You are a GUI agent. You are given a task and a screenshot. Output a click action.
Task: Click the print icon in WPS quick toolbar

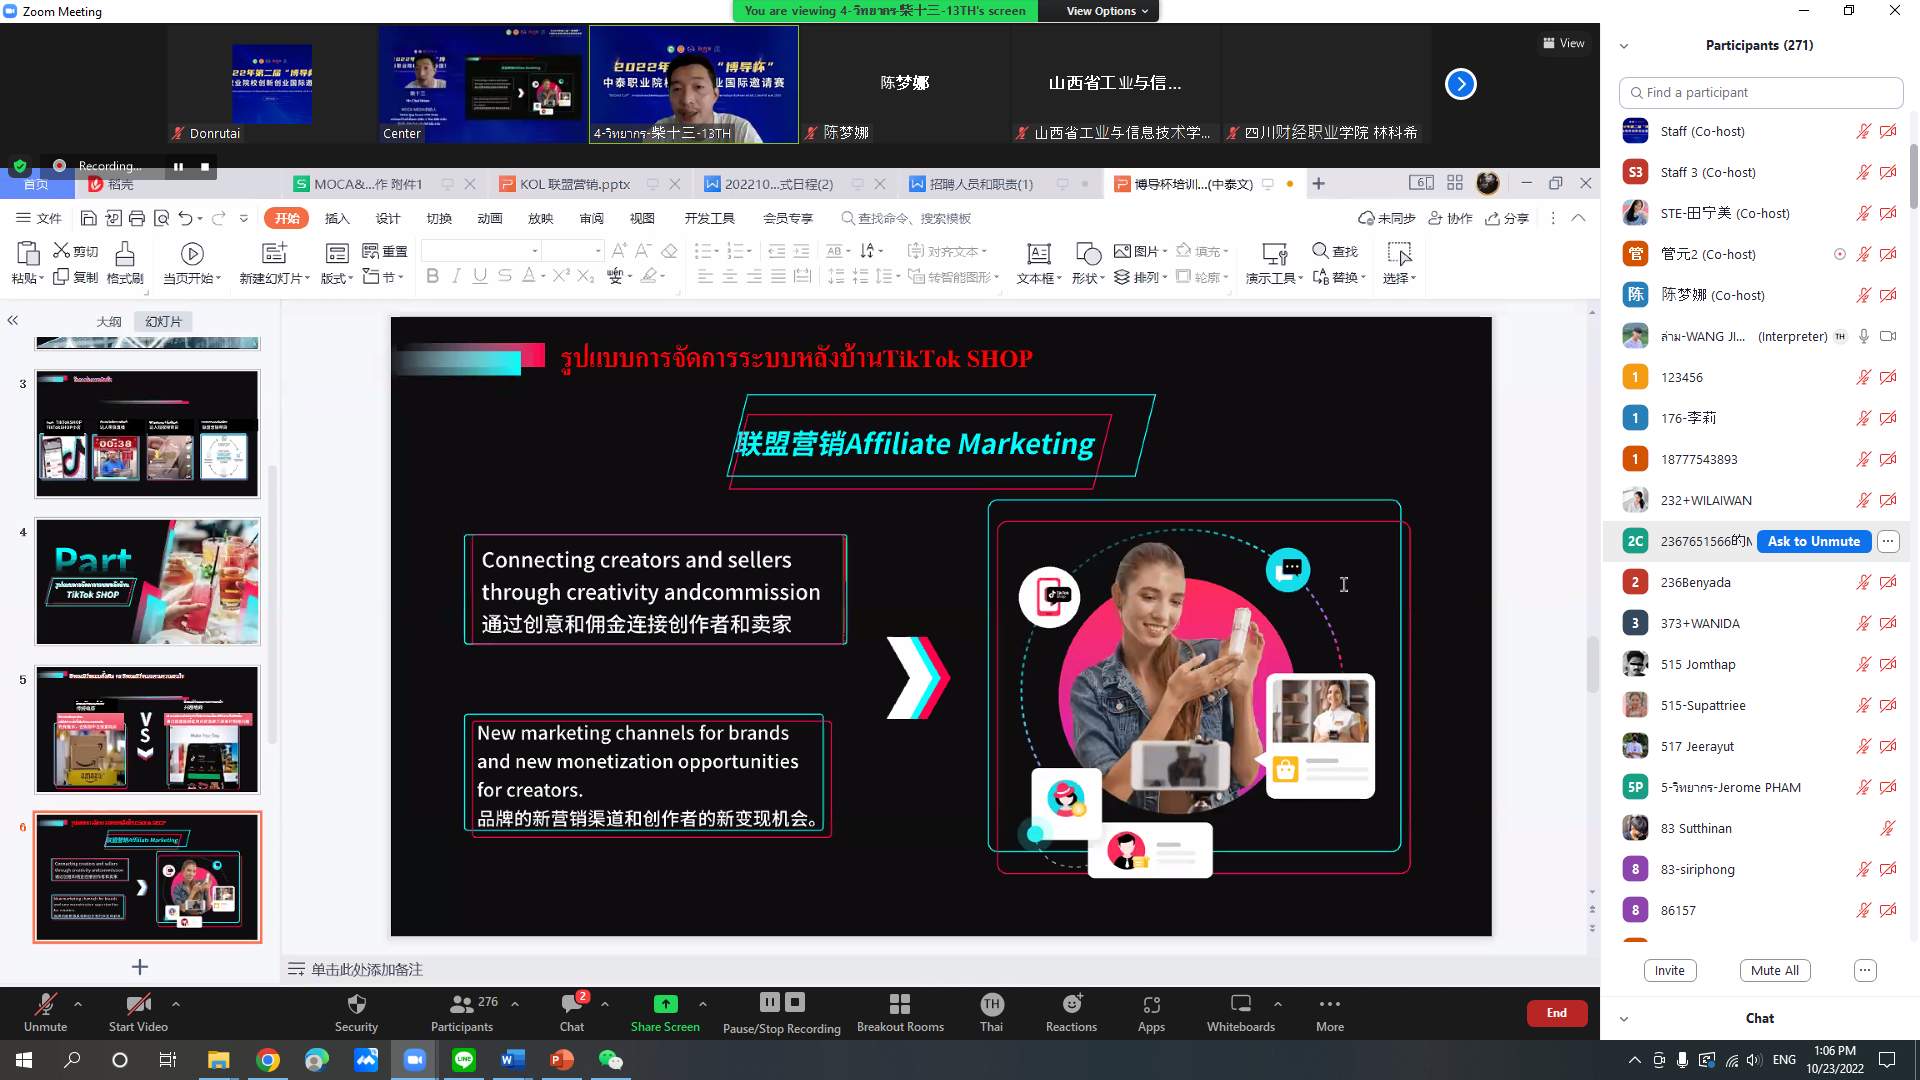137,218
